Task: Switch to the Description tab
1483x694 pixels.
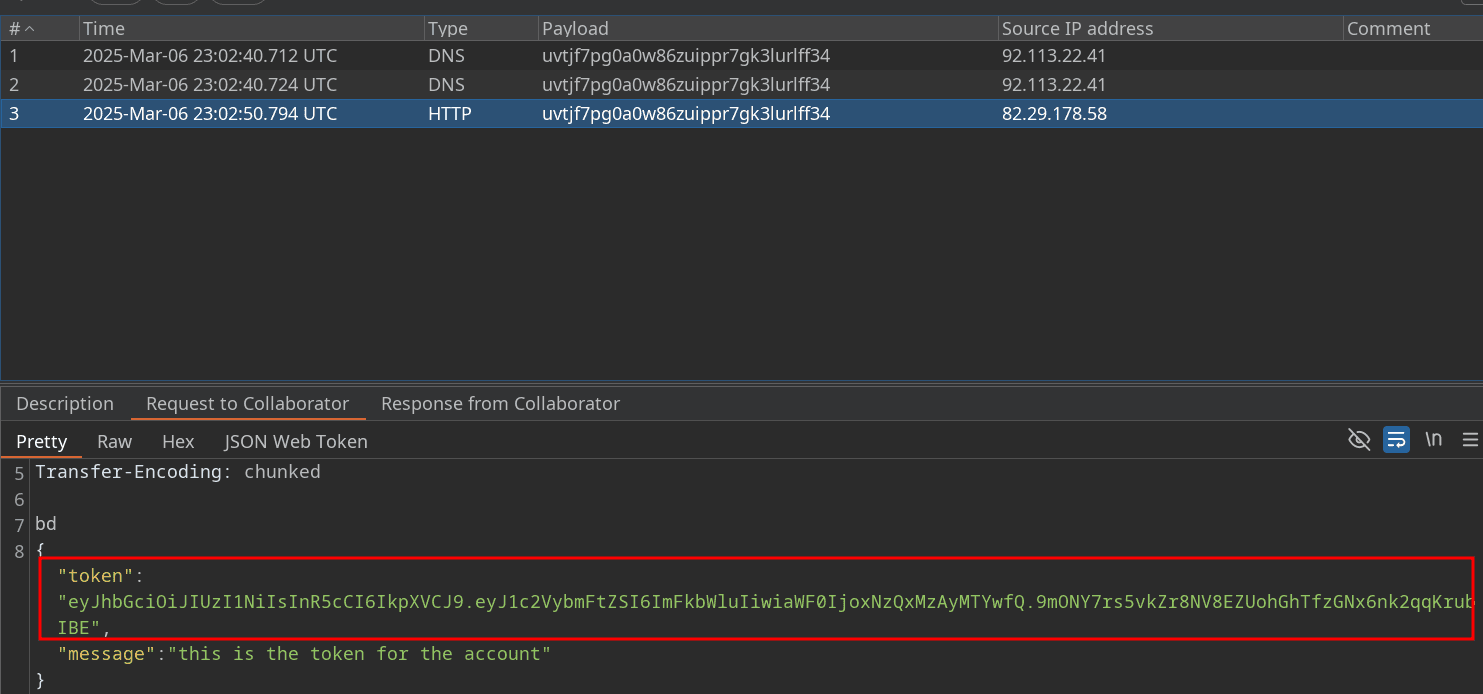Action: (x=65, y=404)
